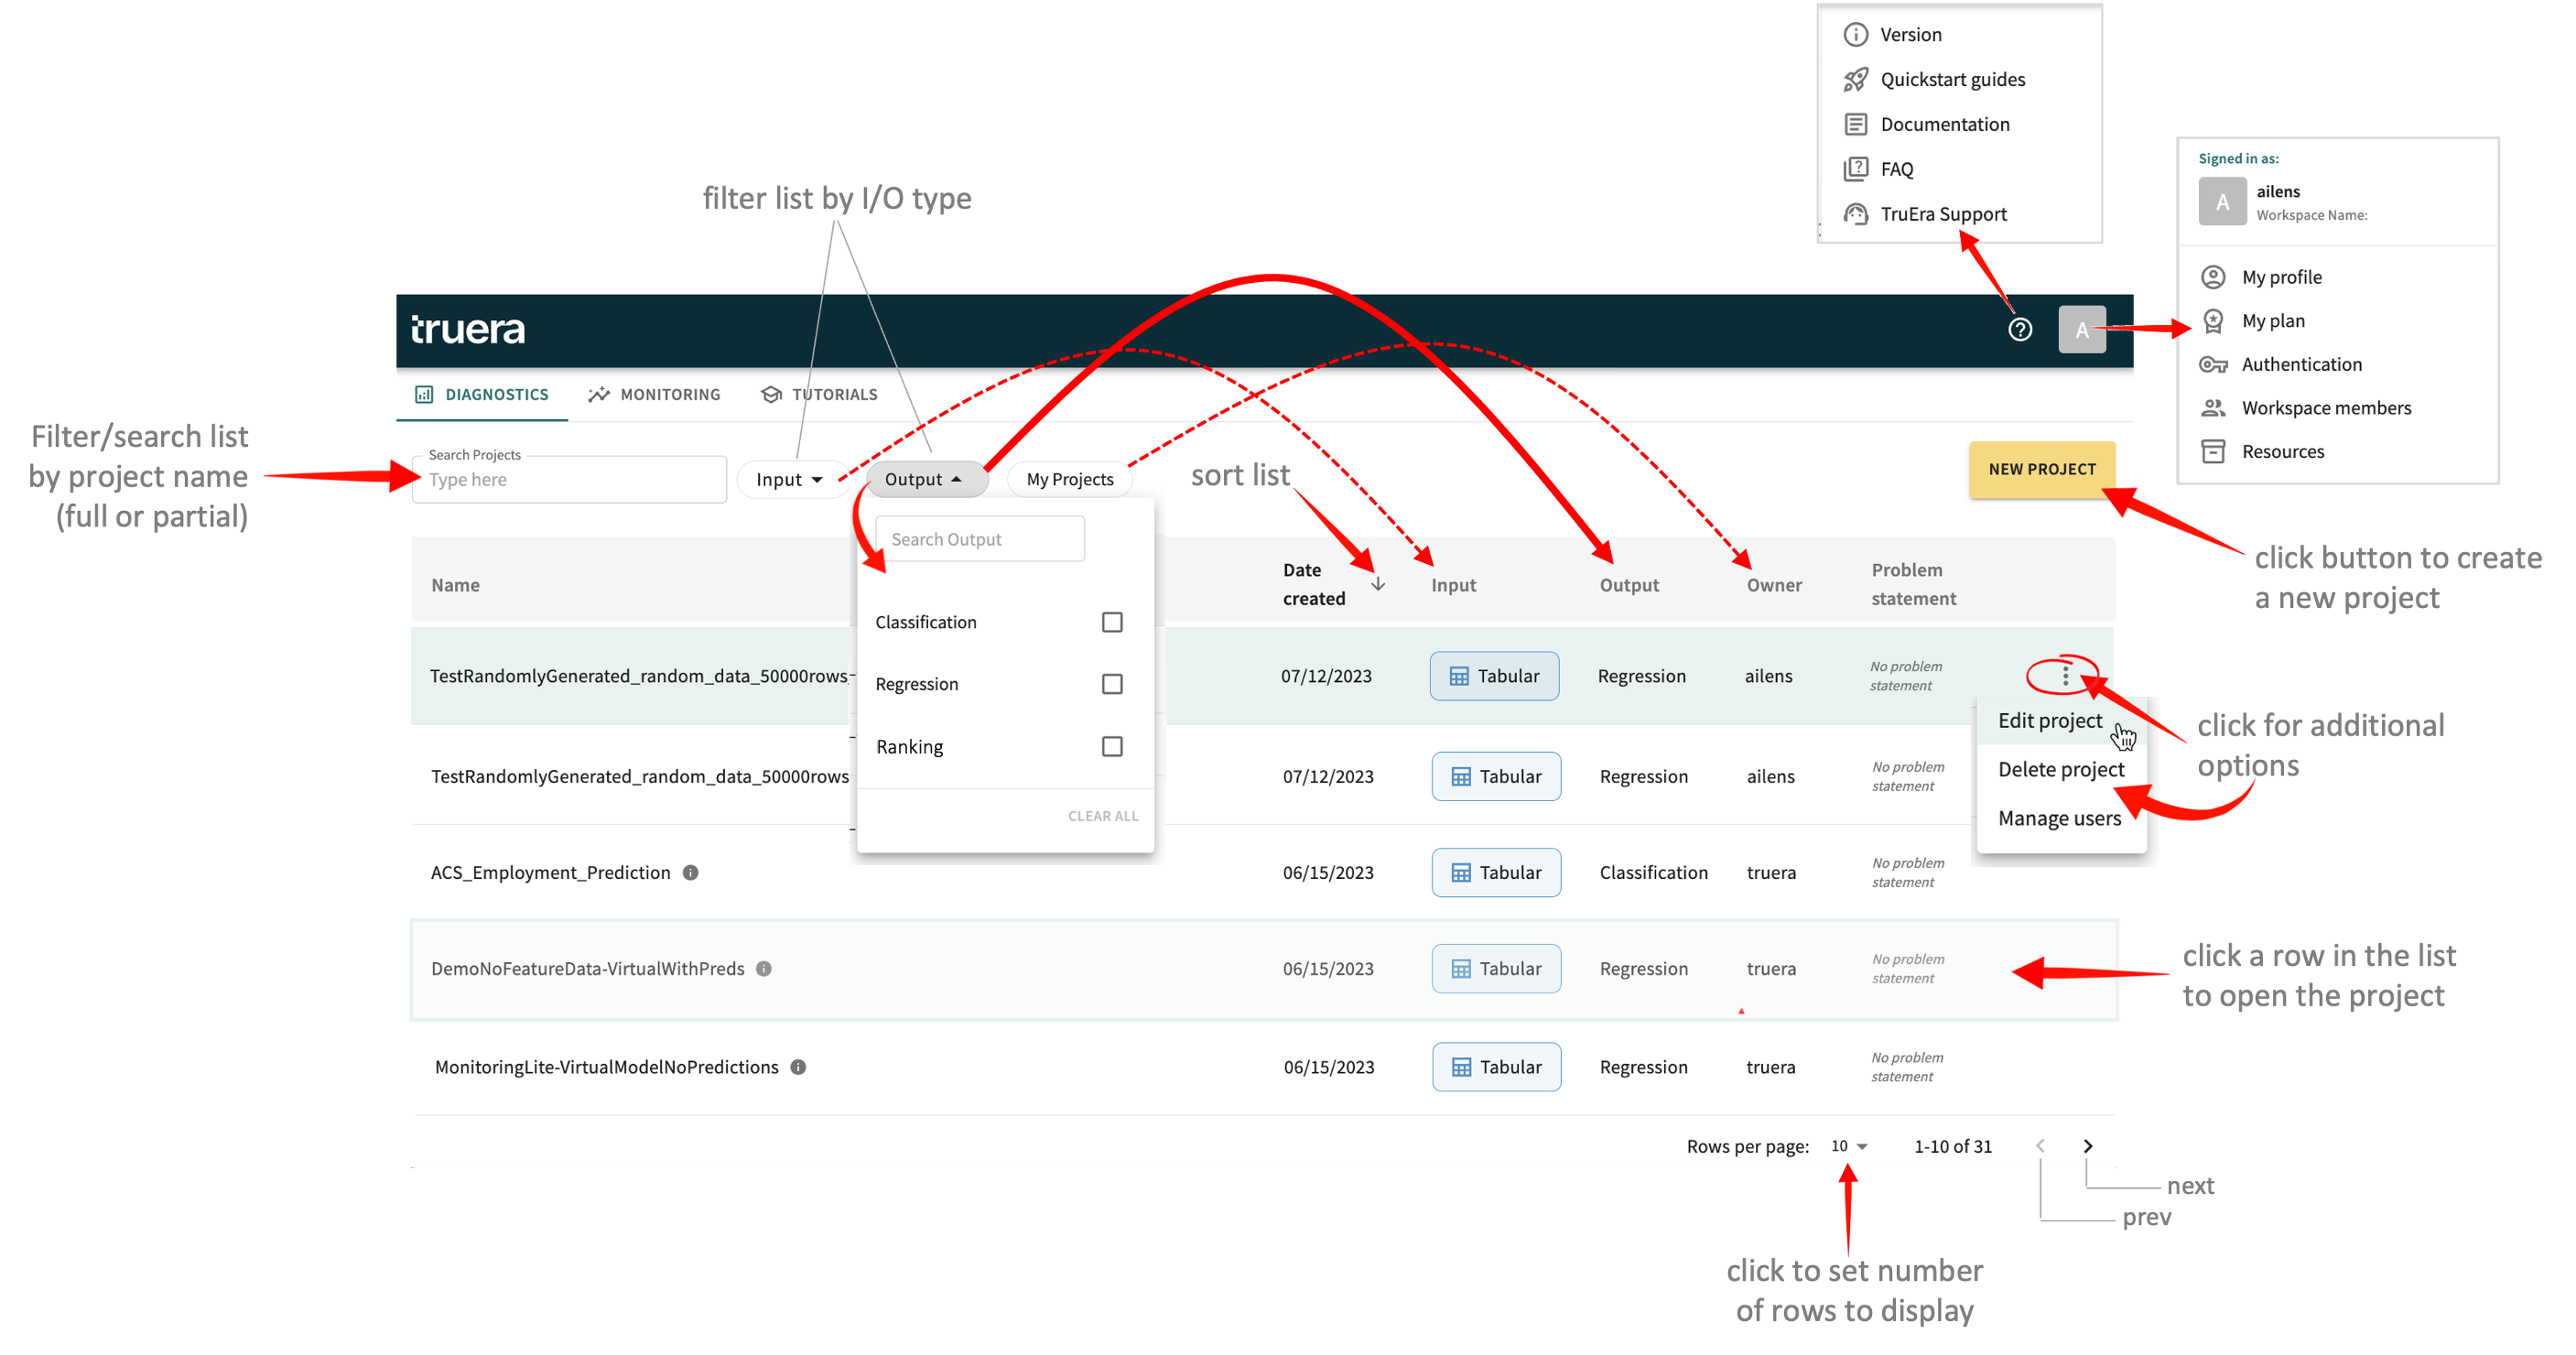2576x1355 pixels.
Task: Click the Search Output input field
Action: tap(980, 540)
